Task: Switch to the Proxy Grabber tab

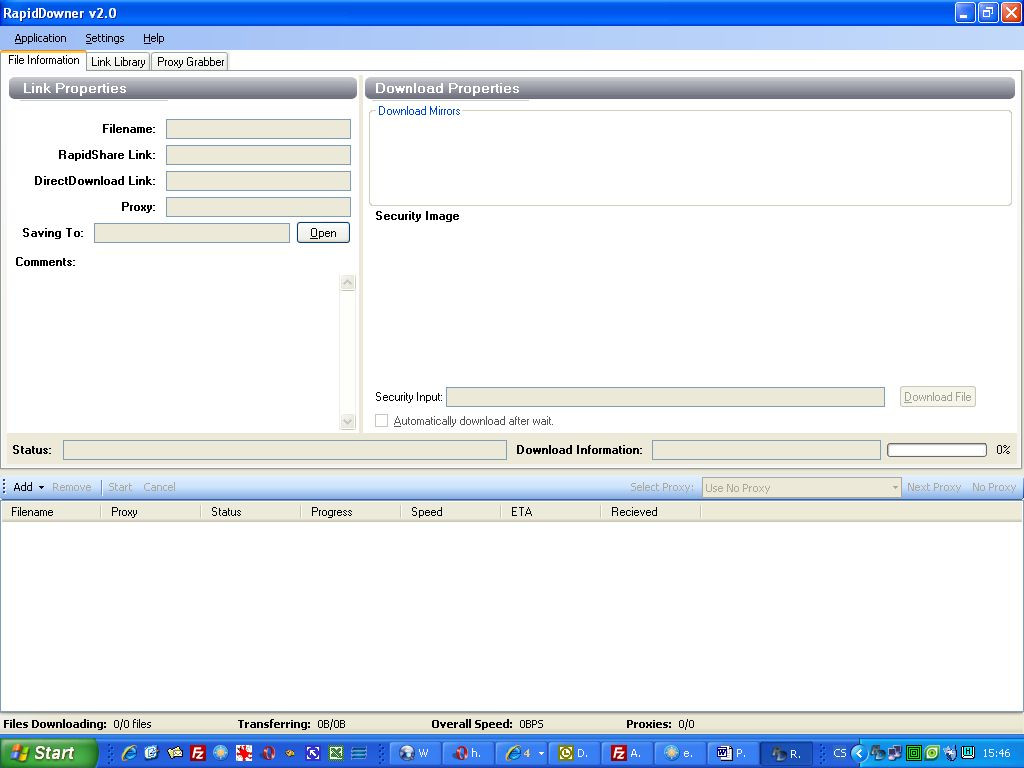Action: [x=191, y=62]
